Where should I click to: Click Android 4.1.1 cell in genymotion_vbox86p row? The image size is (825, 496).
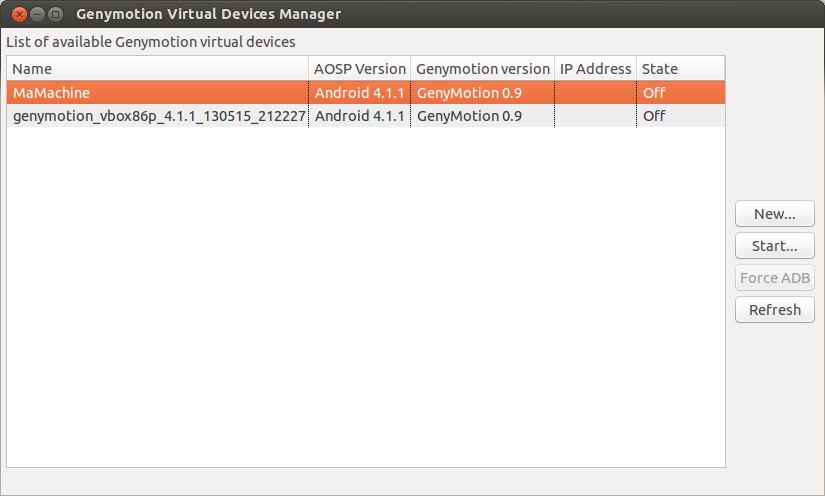point(359,116)
